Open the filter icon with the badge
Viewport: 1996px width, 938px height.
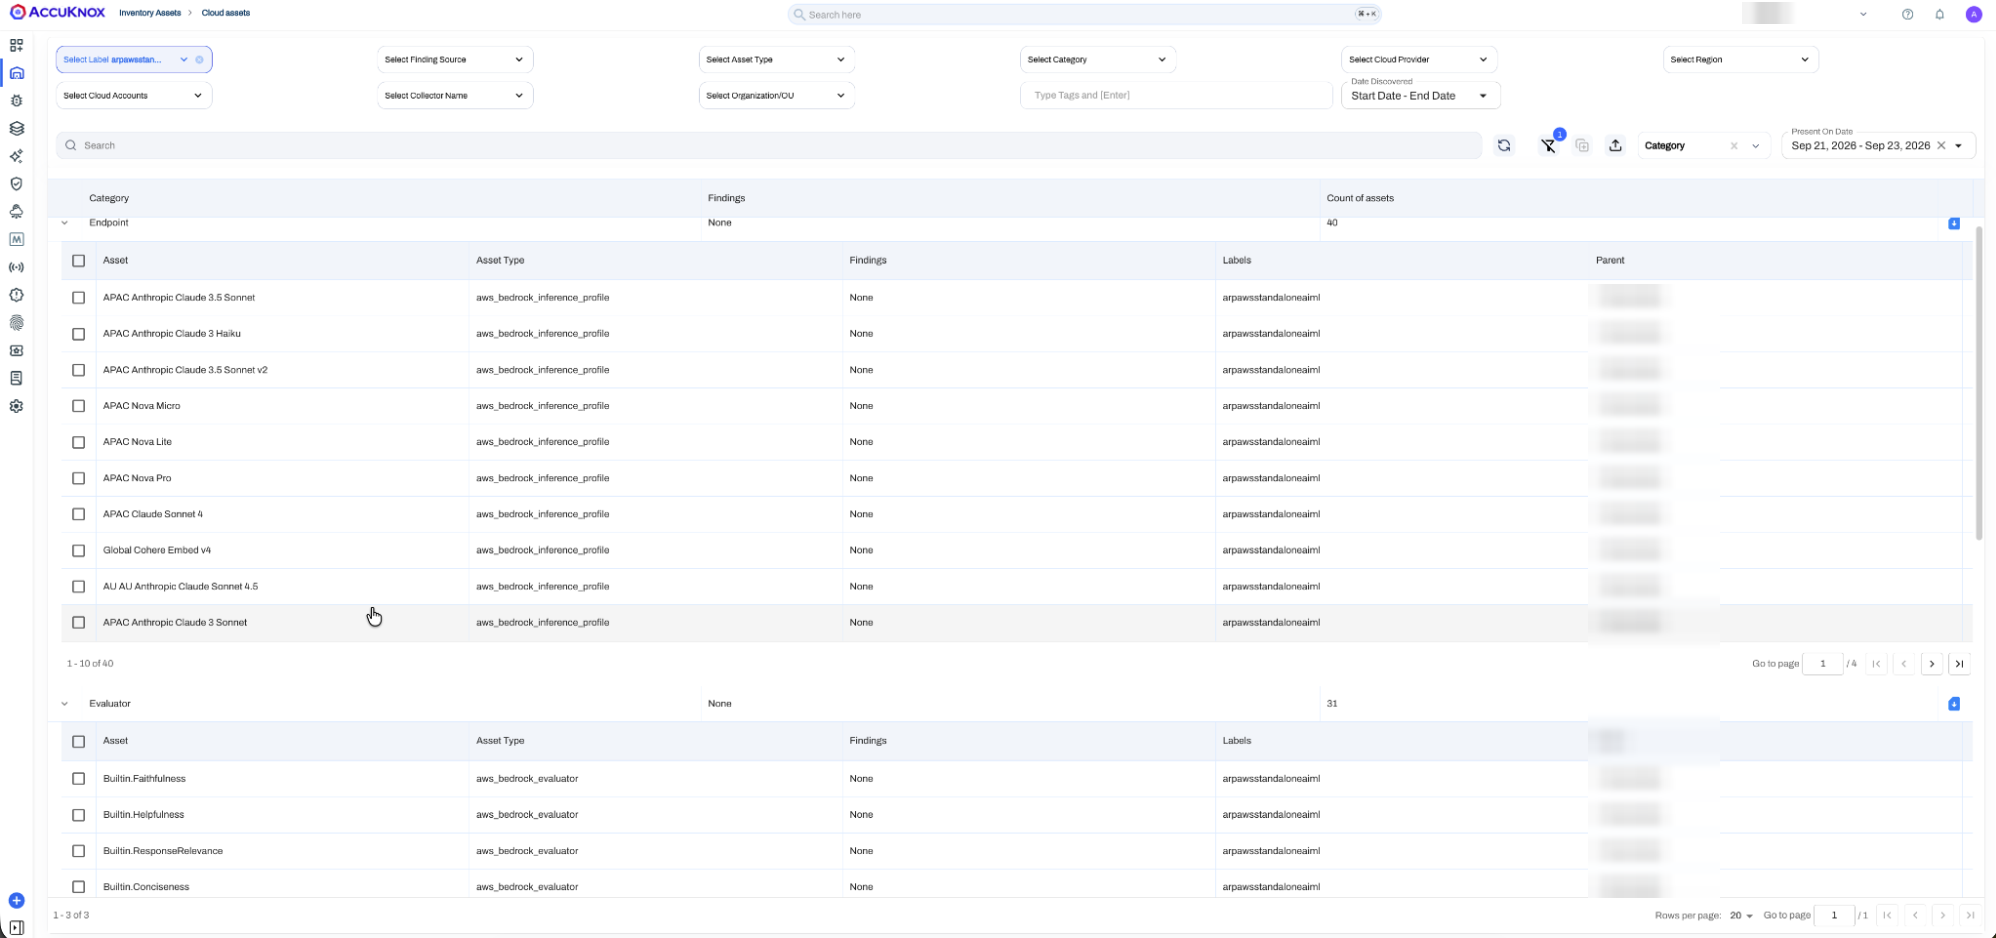coord(1549,146)
